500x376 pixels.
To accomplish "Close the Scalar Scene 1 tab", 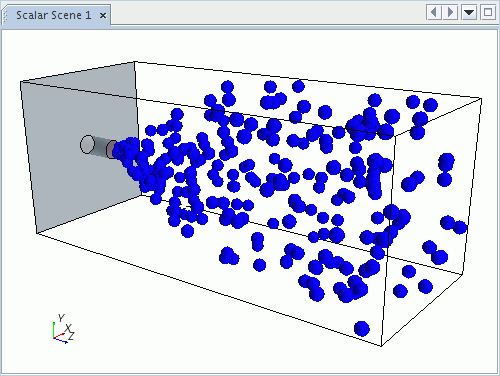I will coord(103,16).
